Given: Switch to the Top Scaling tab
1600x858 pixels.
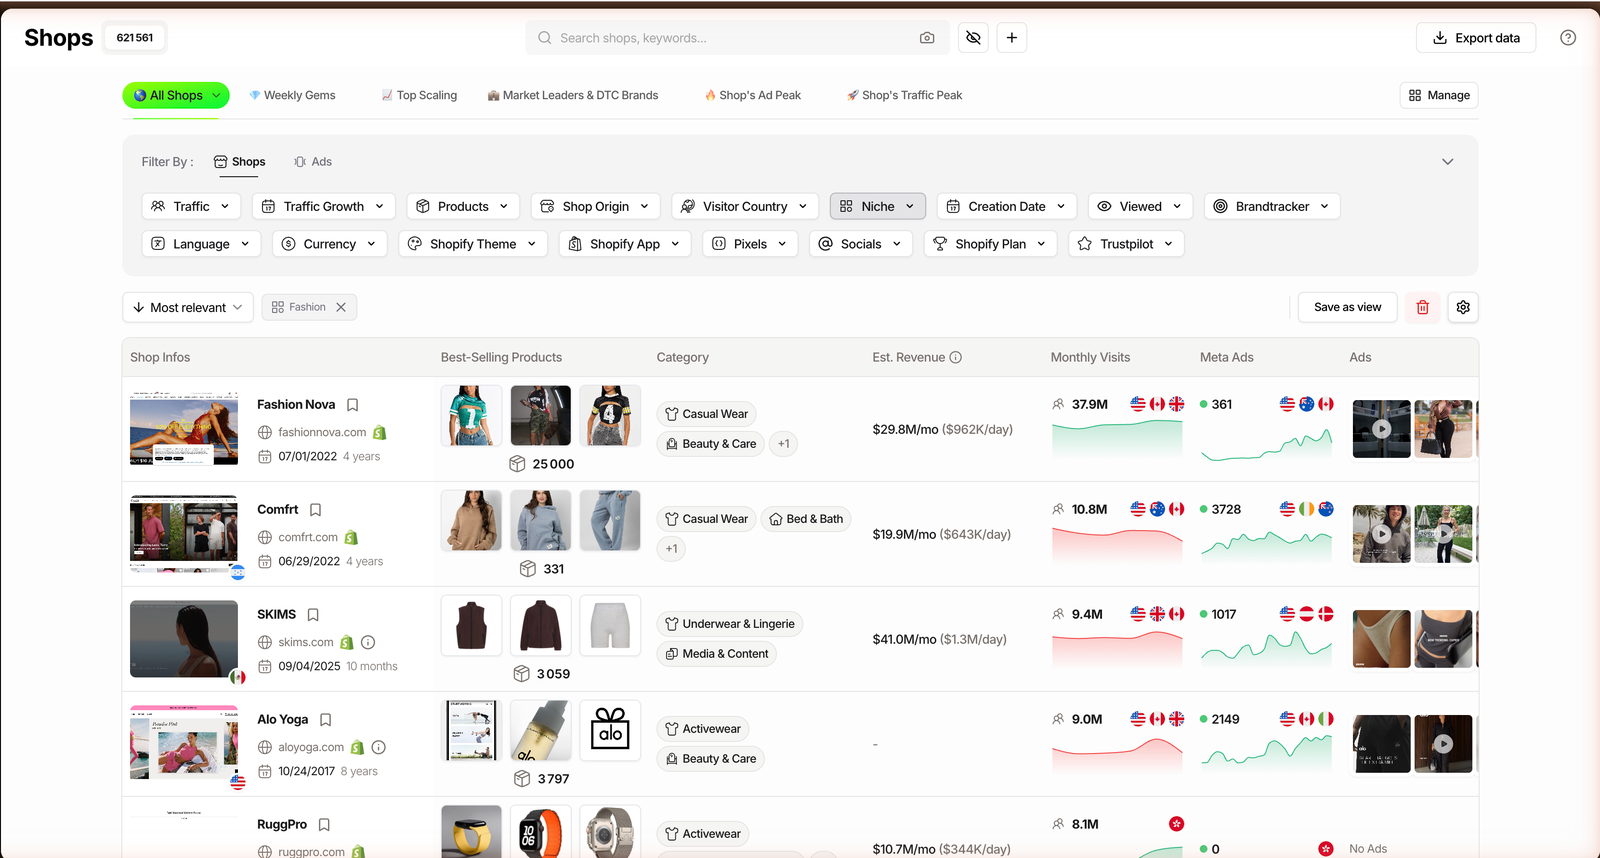Looking at the screenshot, I should [x=419, y=95].
